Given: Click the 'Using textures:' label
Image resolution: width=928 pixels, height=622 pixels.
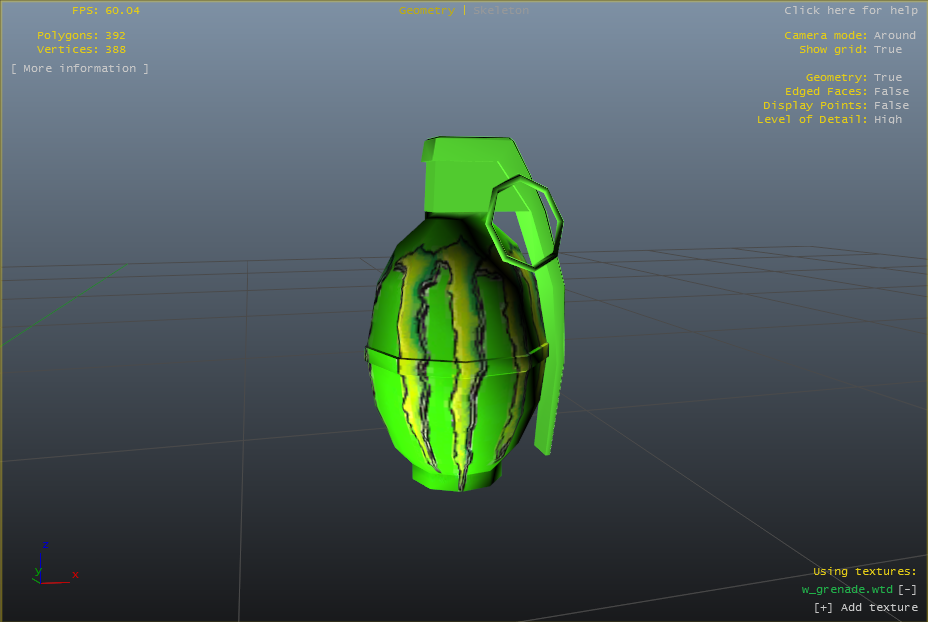Looking at the screenshot, I should [865, 572].
